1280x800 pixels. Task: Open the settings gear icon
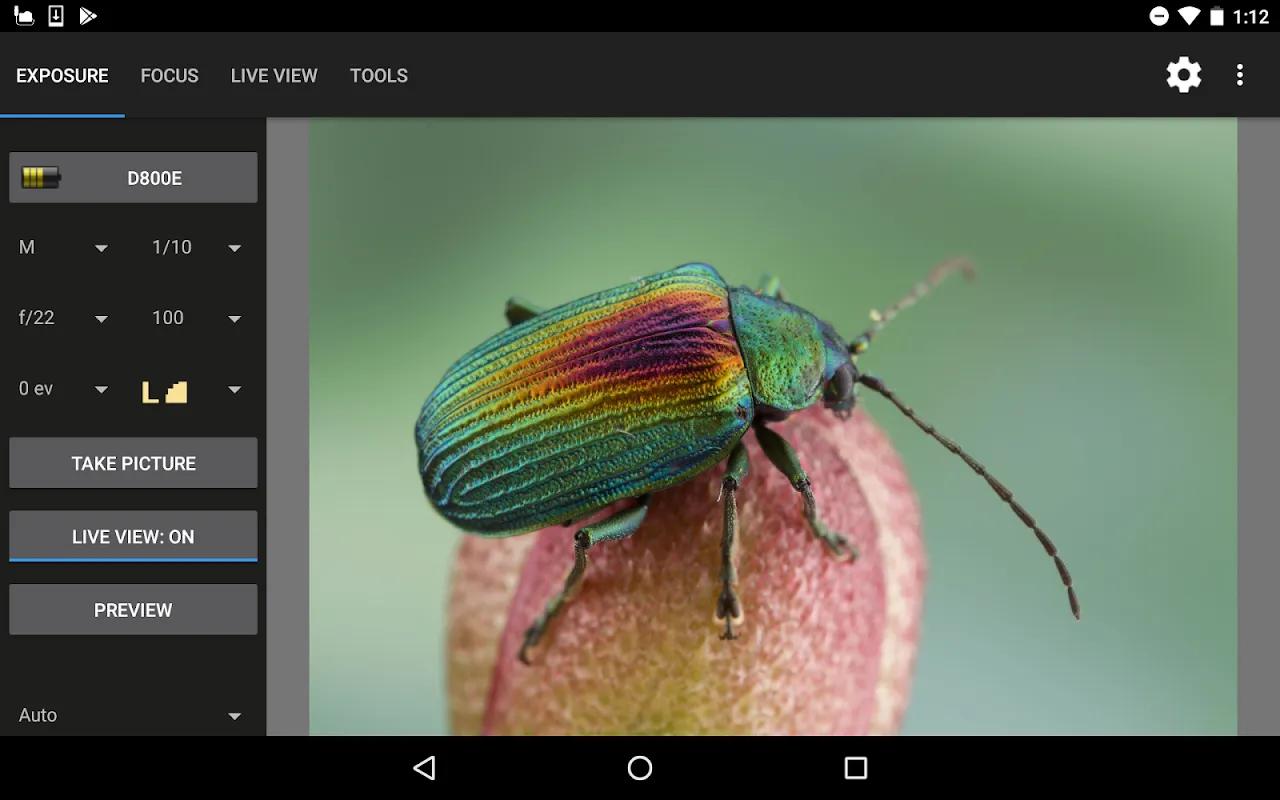pyautogui.click(x=1184, y=75)
